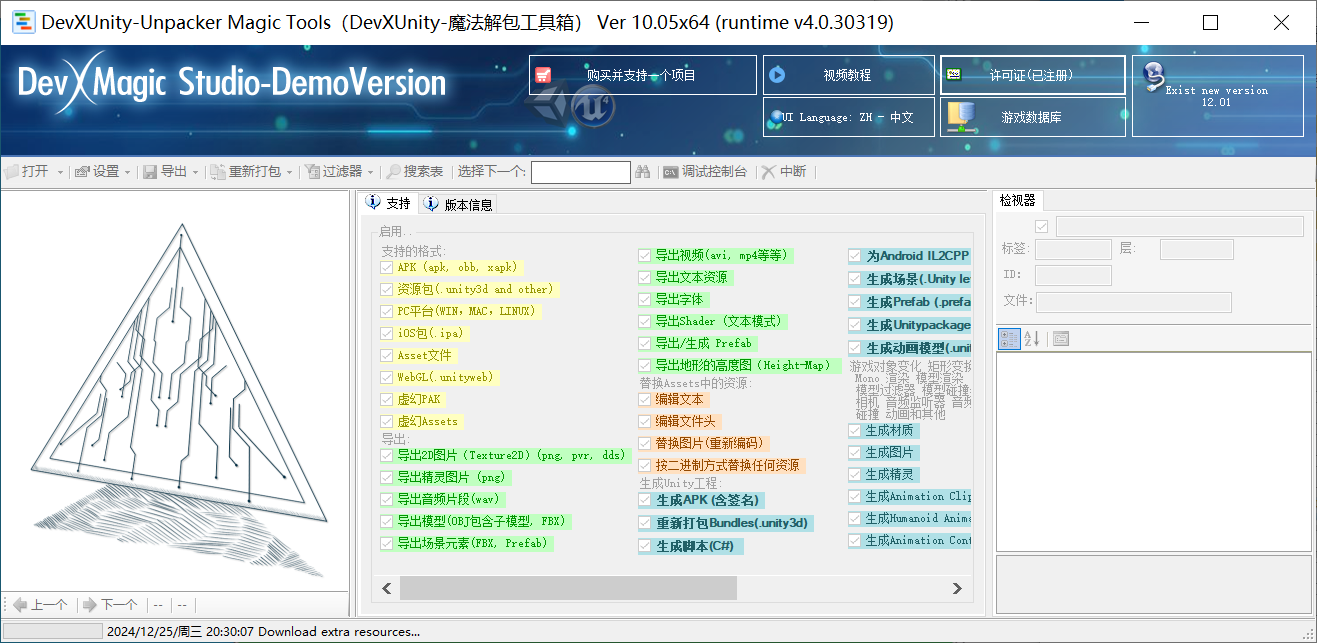Open the 游戏数据库 game database
The image size is (1317, 643).
1033,117
